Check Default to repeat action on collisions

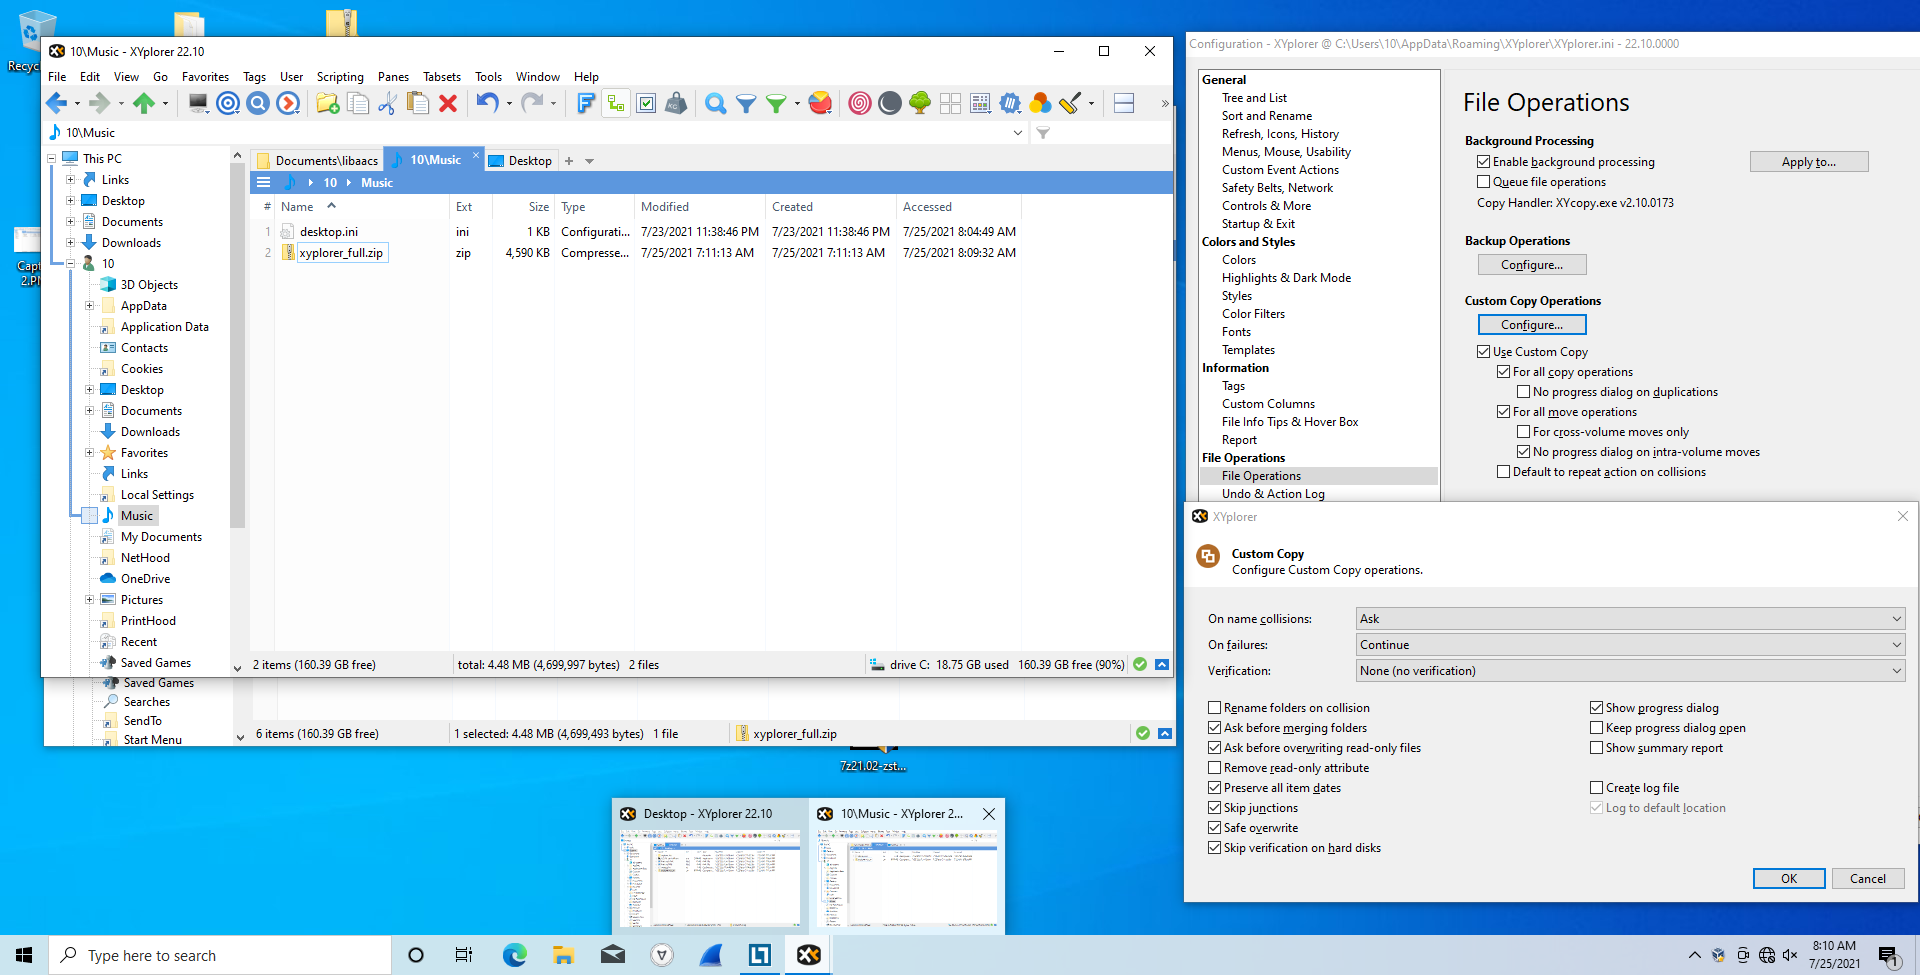[x=1504, y=472]
